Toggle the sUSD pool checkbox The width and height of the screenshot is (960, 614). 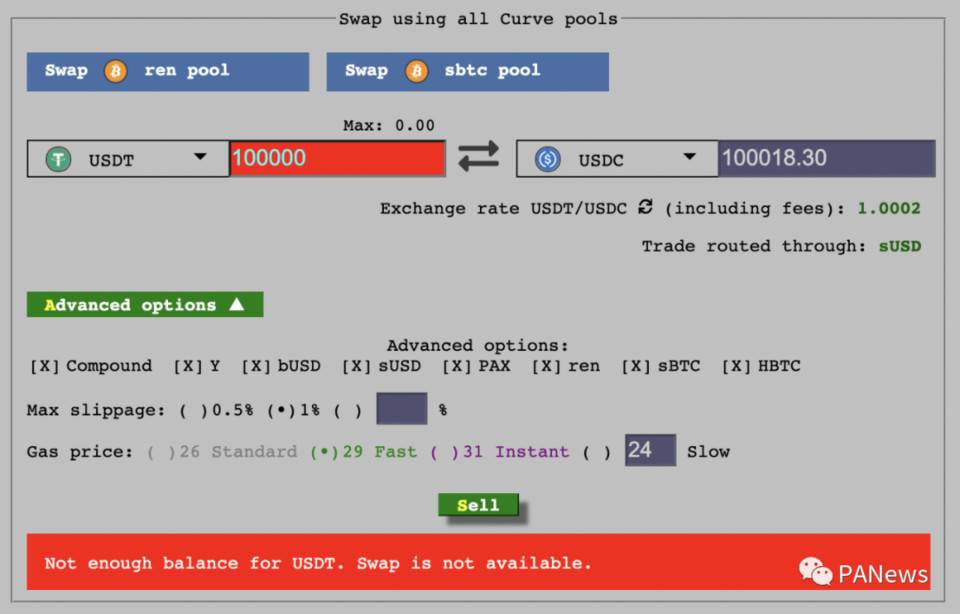(x=357, y=366)
